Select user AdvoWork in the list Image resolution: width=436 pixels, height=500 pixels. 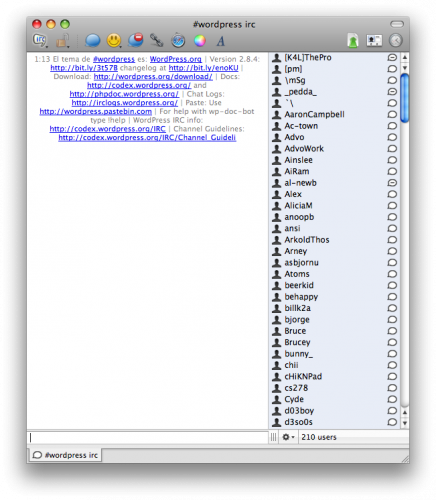coord(335,149)
